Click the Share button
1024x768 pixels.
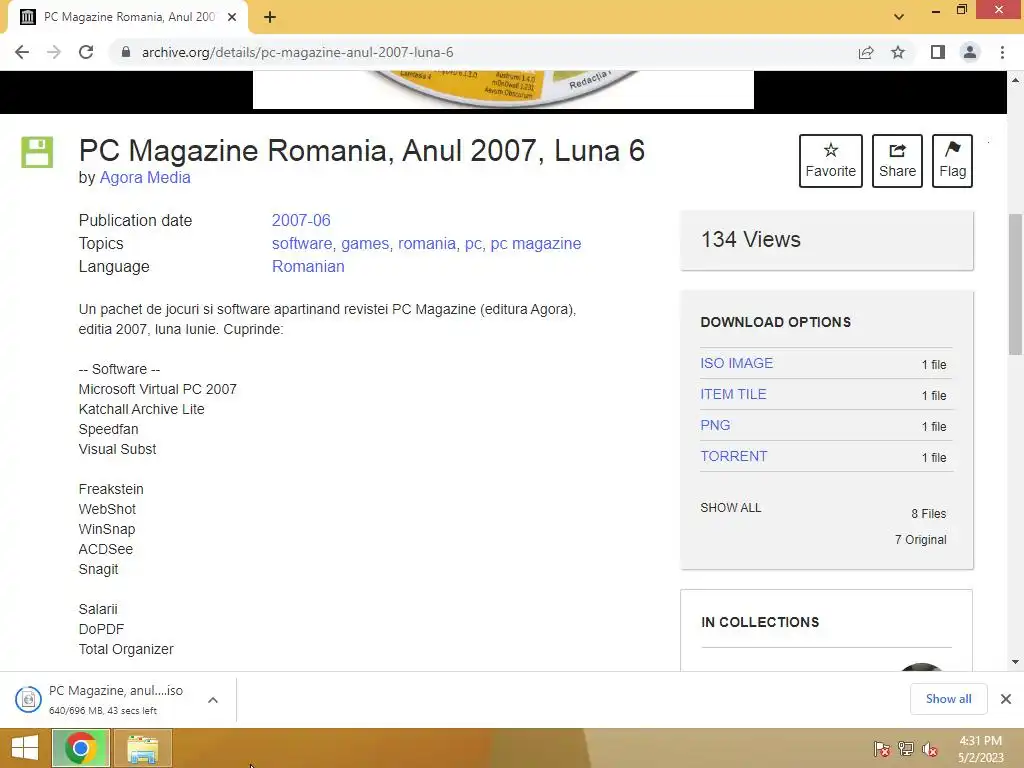click(x=897, y=161)
